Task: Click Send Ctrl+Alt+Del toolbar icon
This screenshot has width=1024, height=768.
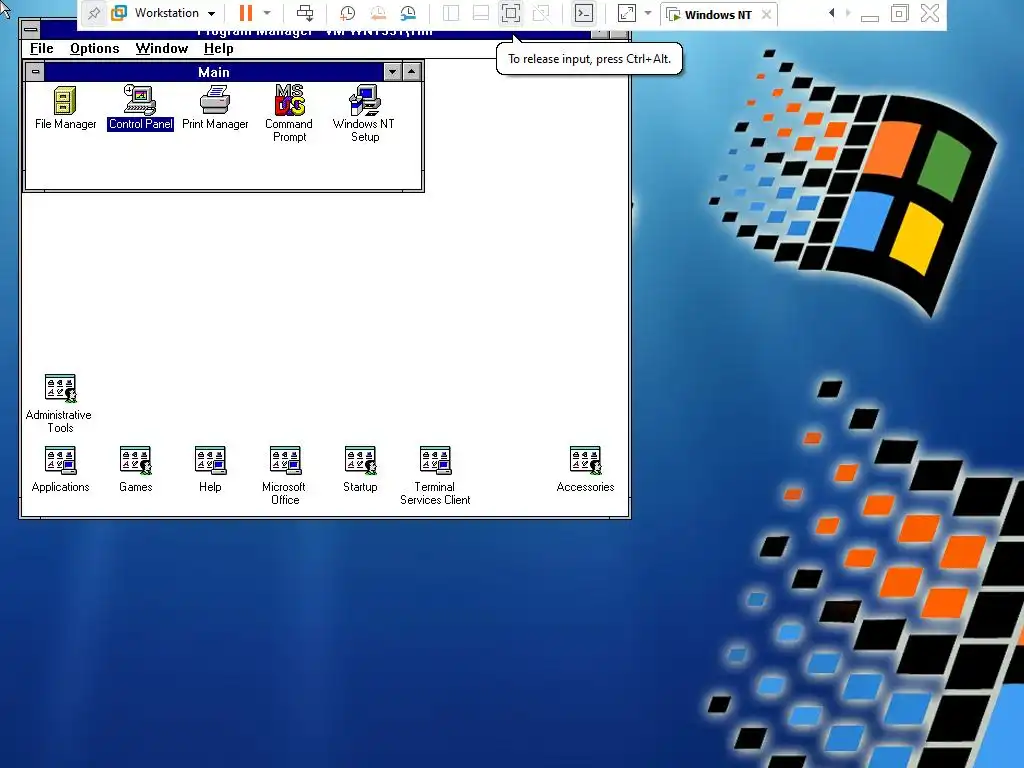Action: 305,13
